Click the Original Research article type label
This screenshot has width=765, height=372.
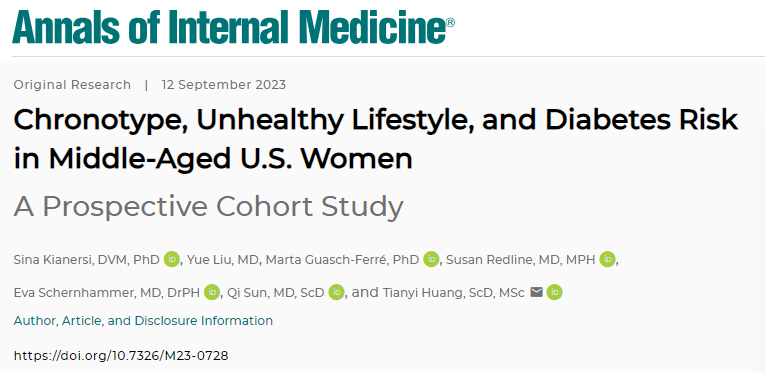(x=72, y=84)
